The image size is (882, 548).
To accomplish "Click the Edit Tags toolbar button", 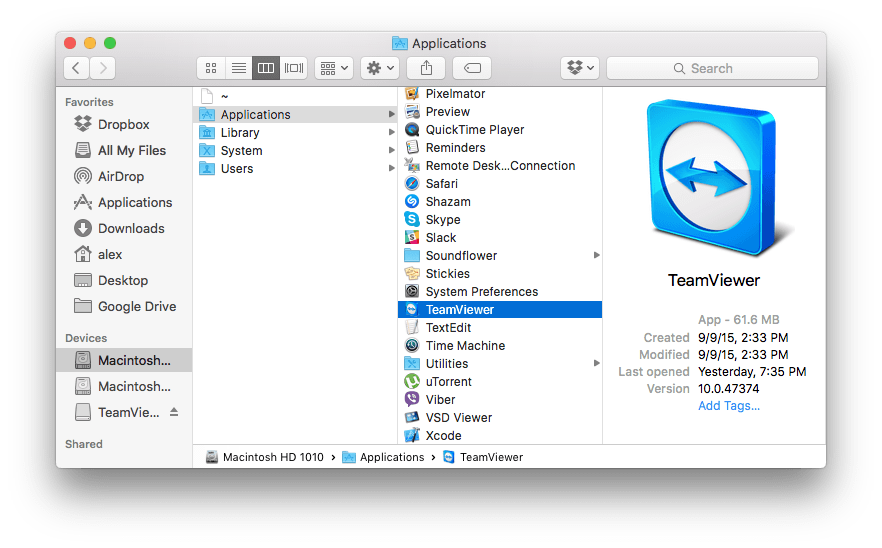I will [x=472, y=68].
